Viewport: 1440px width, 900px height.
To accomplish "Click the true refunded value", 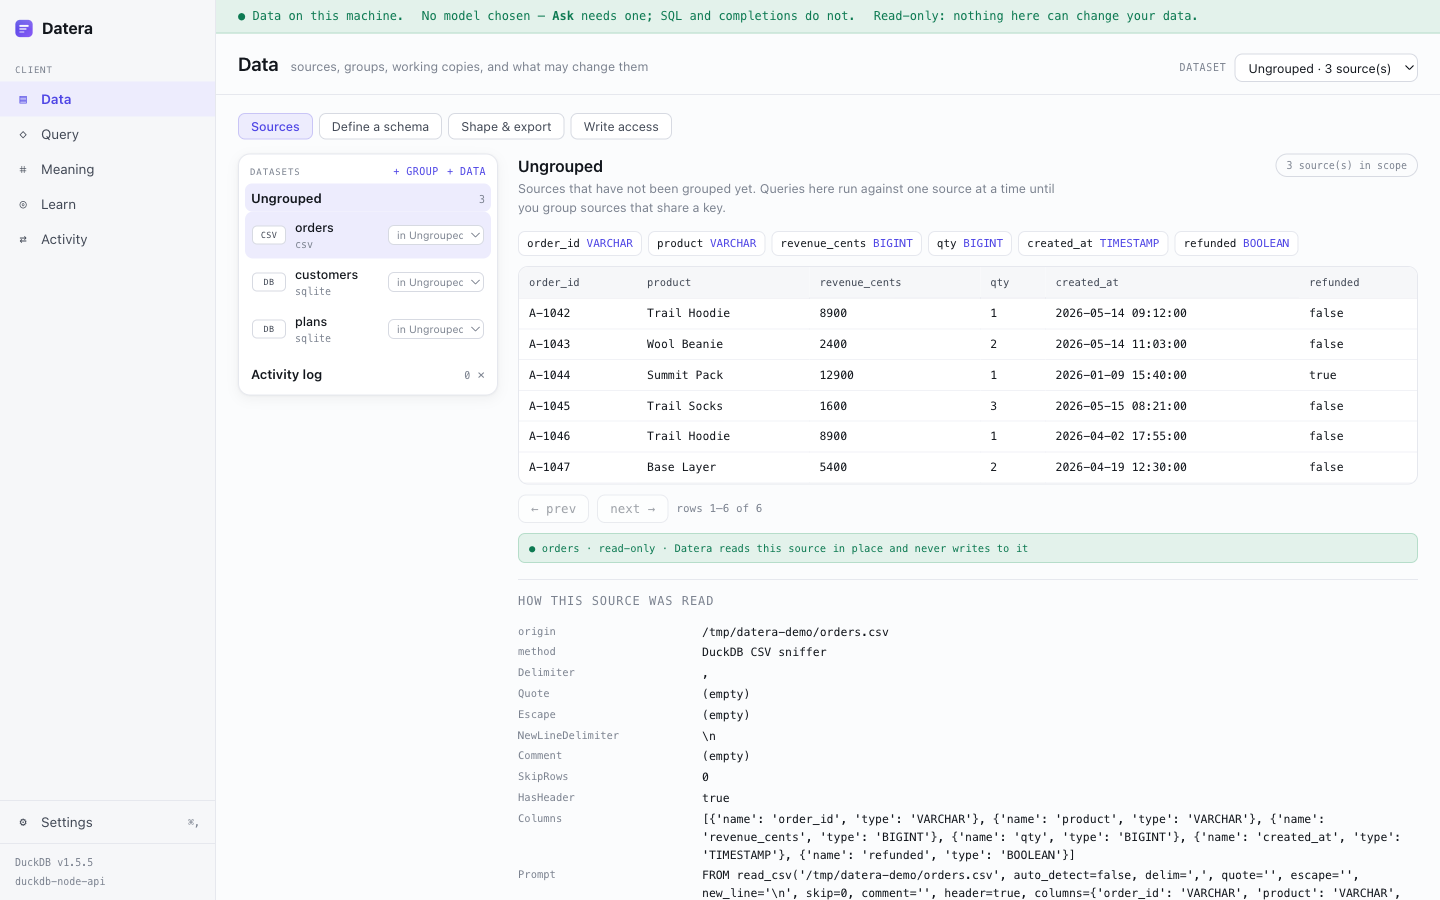I will point(1323,375).
